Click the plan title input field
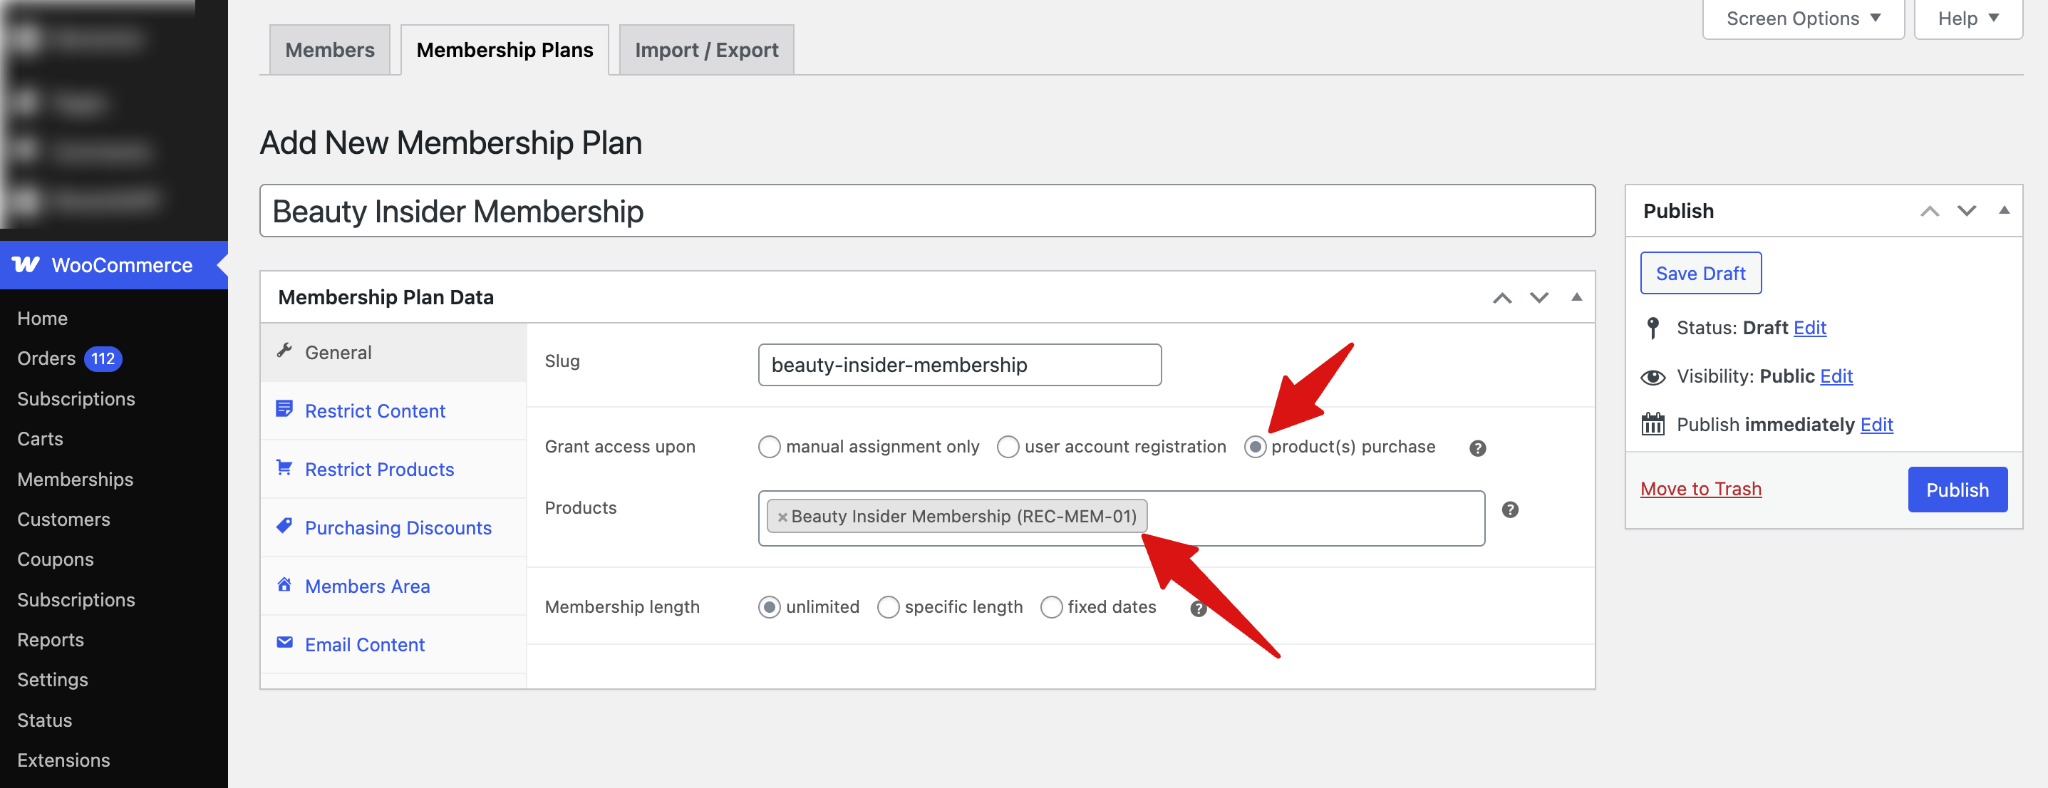Image resolution: width=2048 pixels, height=788 pixels. pyautogui.click(x=927, y=211)
